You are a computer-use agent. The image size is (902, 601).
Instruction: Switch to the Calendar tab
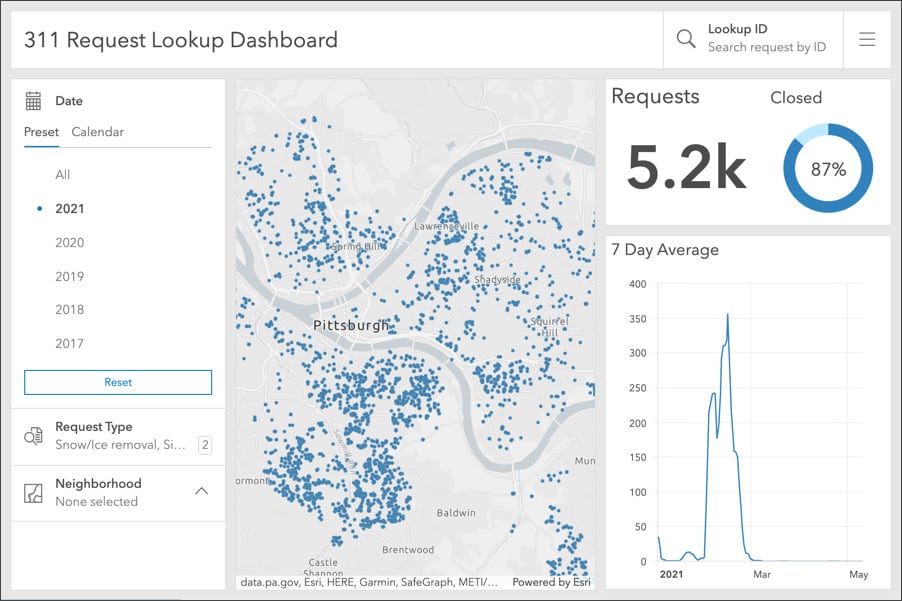(97, 132)
